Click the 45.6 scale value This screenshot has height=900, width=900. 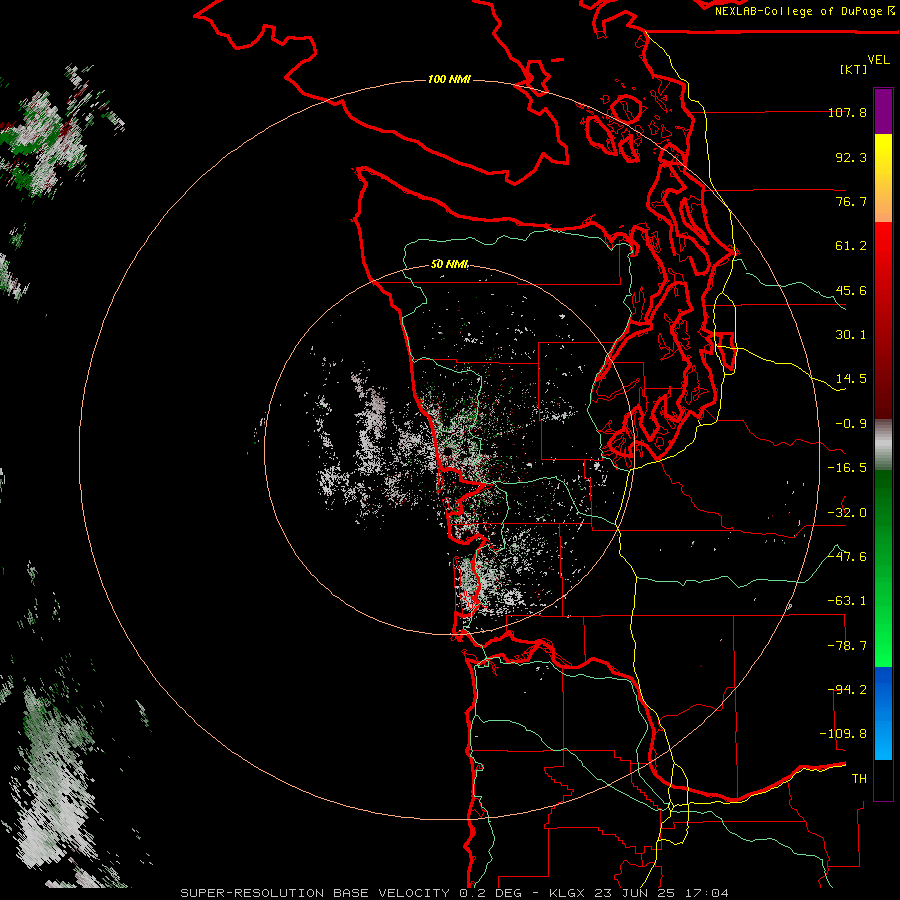pyautogui.click(x=851, y=290)
